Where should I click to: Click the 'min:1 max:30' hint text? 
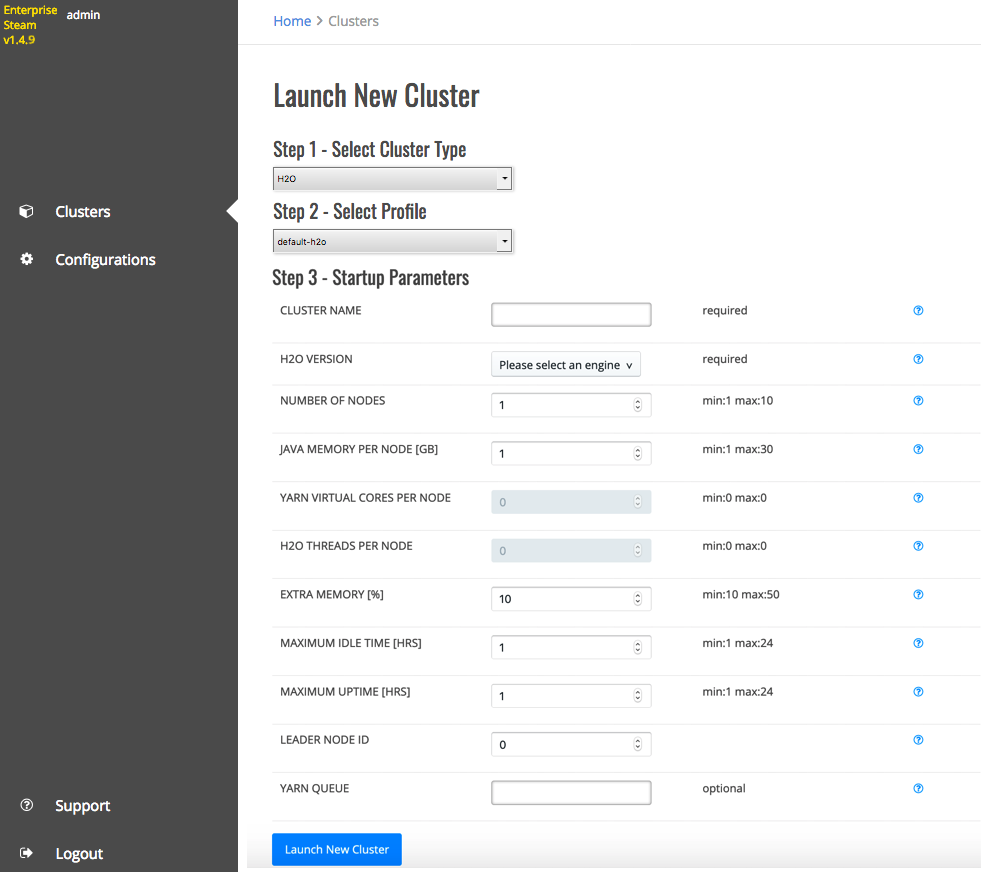point(738,449)
